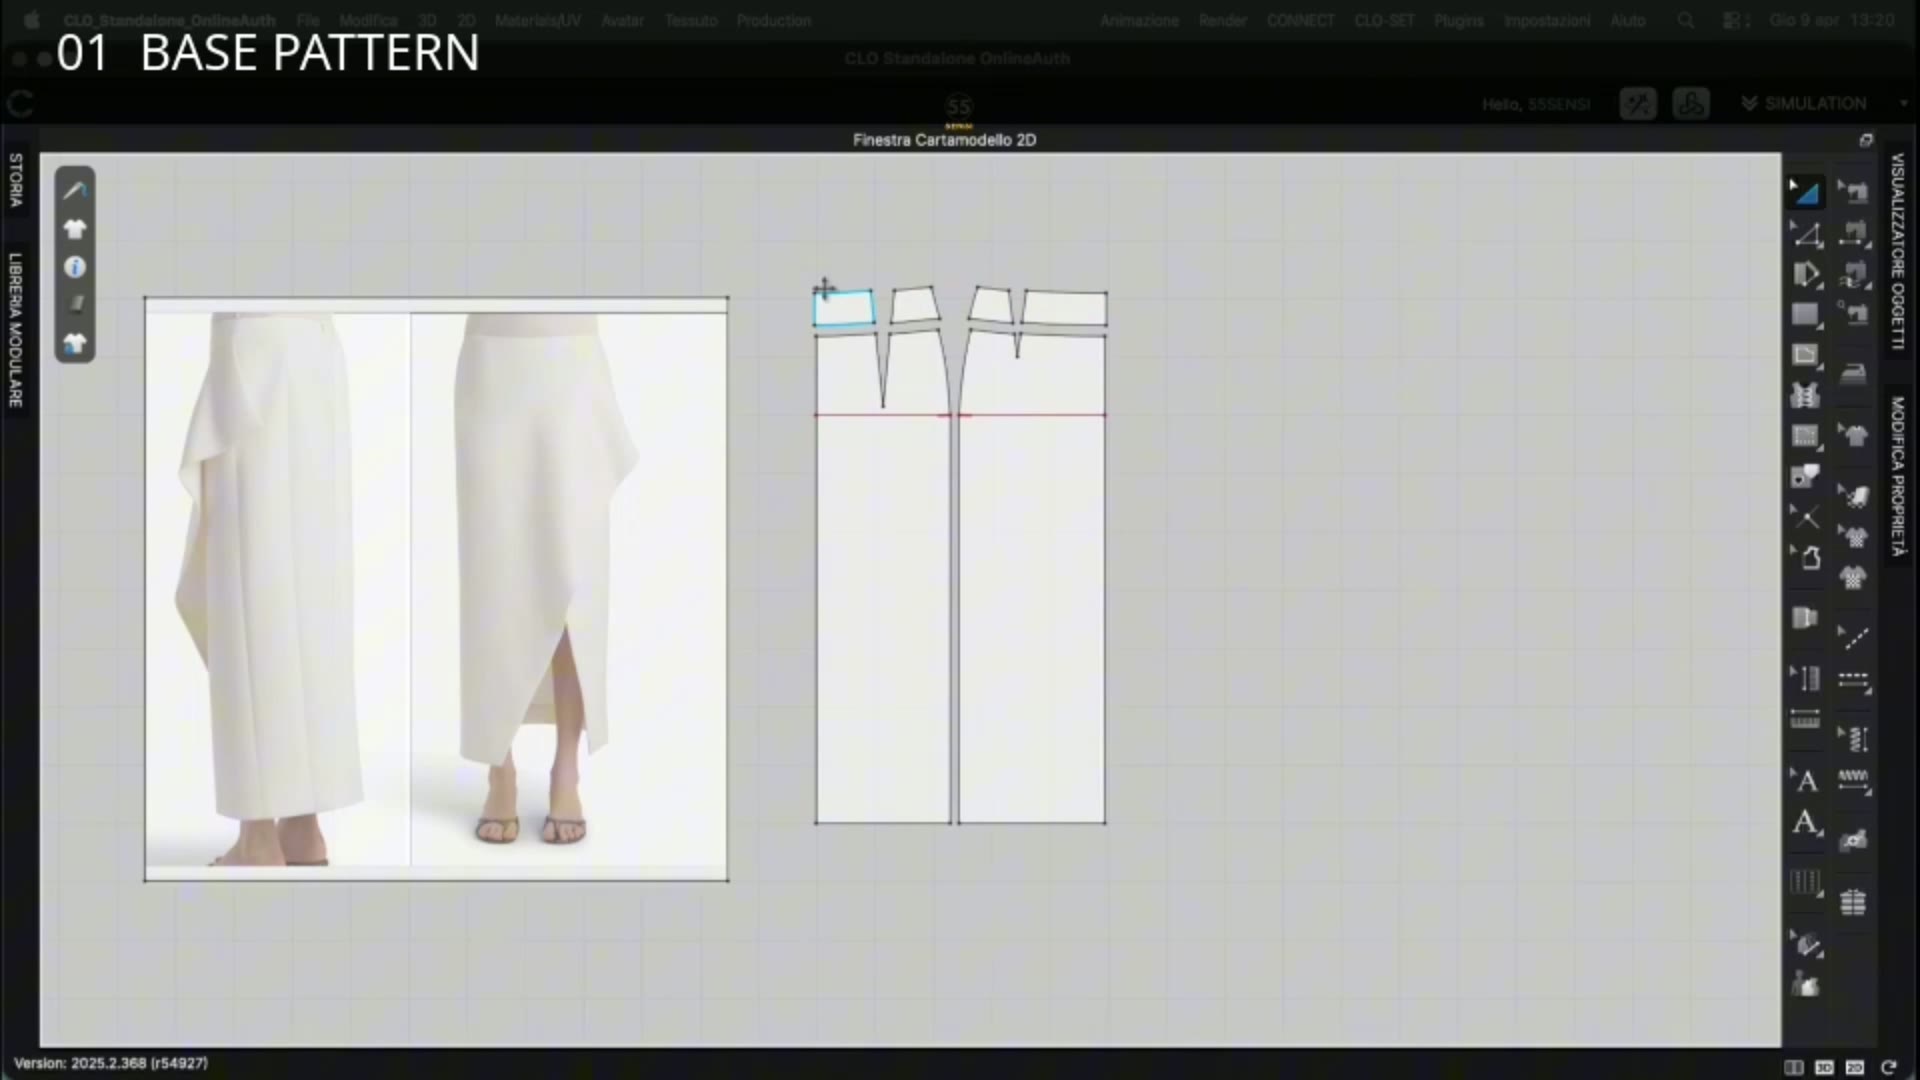Choose the Rectangle pattern tool
This screenshot has width=1920, height=1080.
(1806, 315)
